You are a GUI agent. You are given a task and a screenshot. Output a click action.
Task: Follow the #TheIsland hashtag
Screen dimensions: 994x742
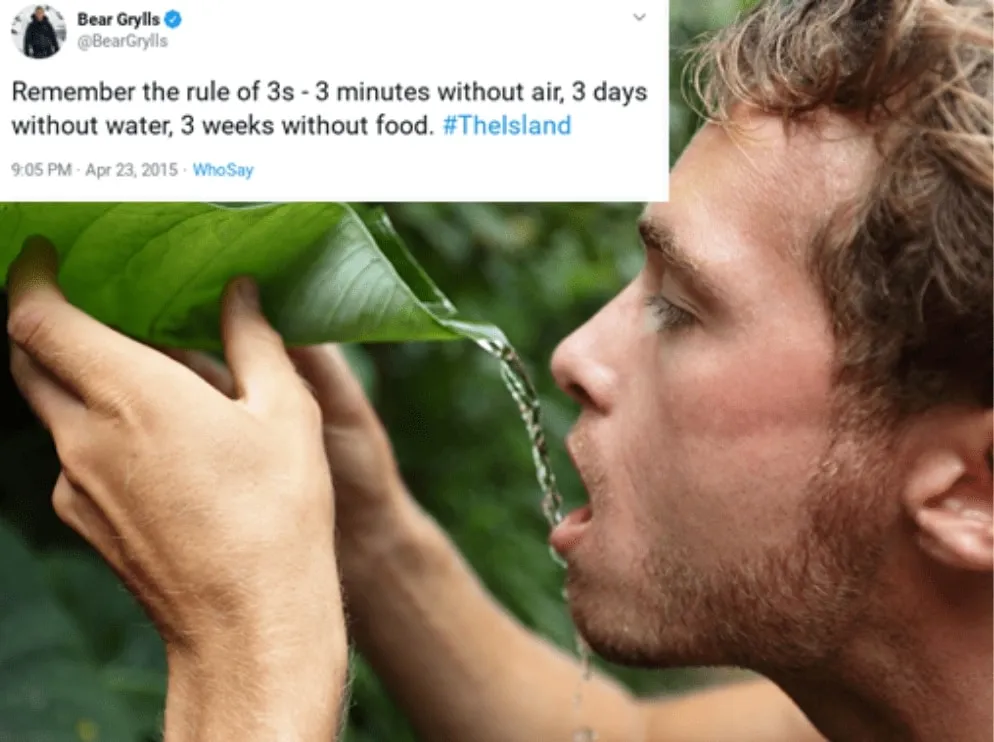click(507, 125)
